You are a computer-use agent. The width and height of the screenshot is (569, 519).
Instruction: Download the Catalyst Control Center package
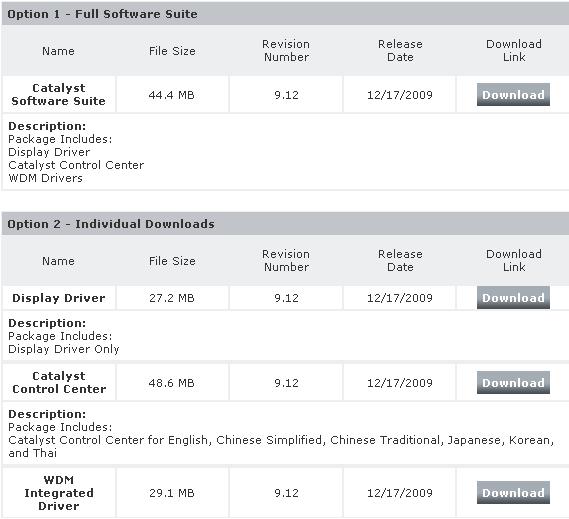coord(513,383)
